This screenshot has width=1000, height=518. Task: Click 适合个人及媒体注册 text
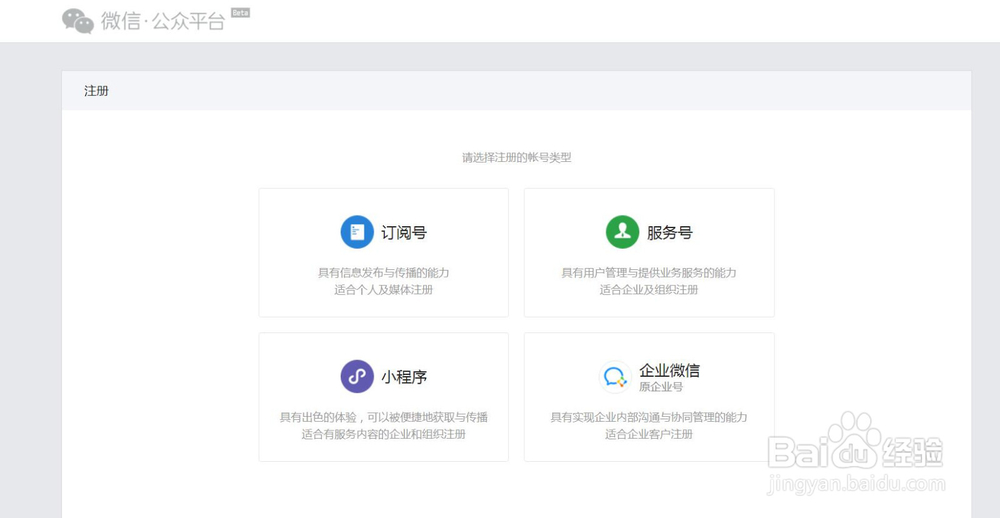click(x=384, y=290)
